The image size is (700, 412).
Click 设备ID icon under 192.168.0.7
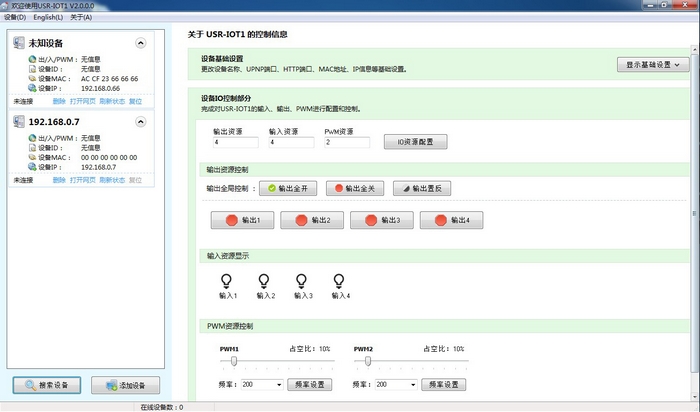[32, 148]
